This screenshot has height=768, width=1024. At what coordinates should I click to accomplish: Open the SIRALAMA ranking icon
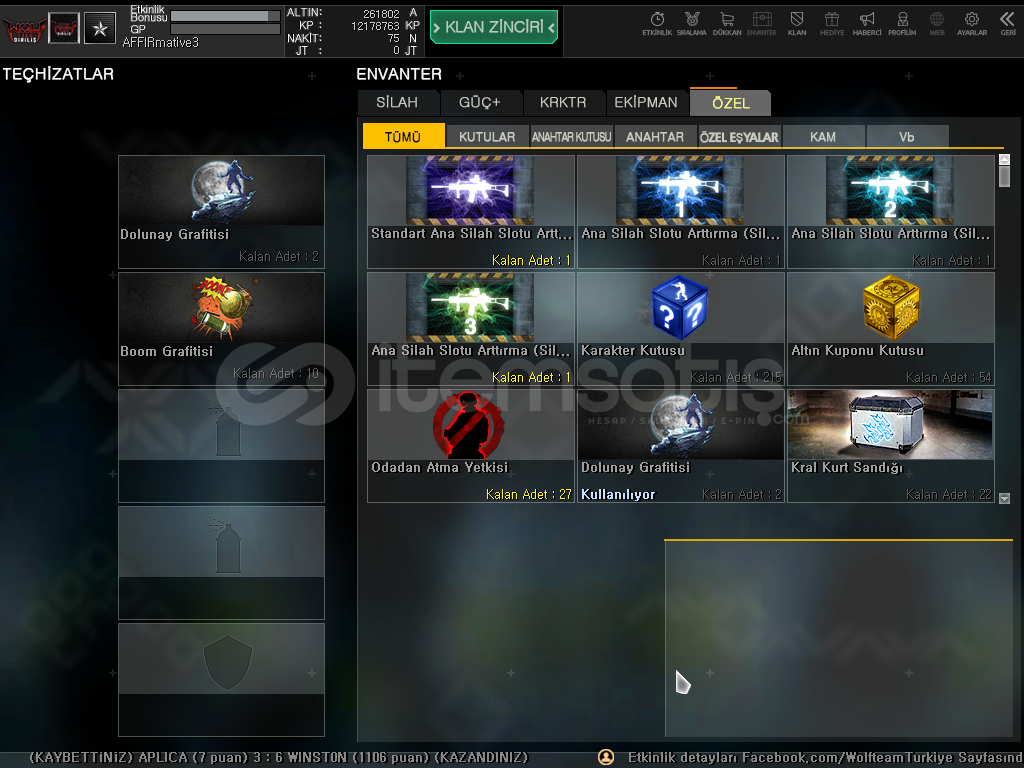692,24
